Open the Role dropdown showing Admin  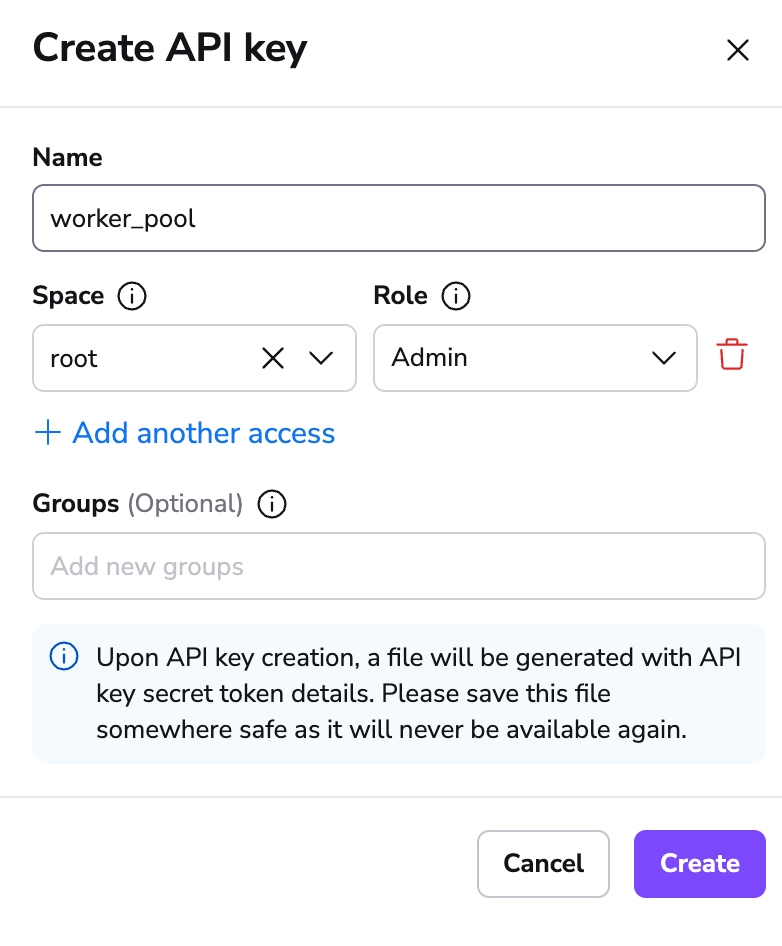[663, 358]
